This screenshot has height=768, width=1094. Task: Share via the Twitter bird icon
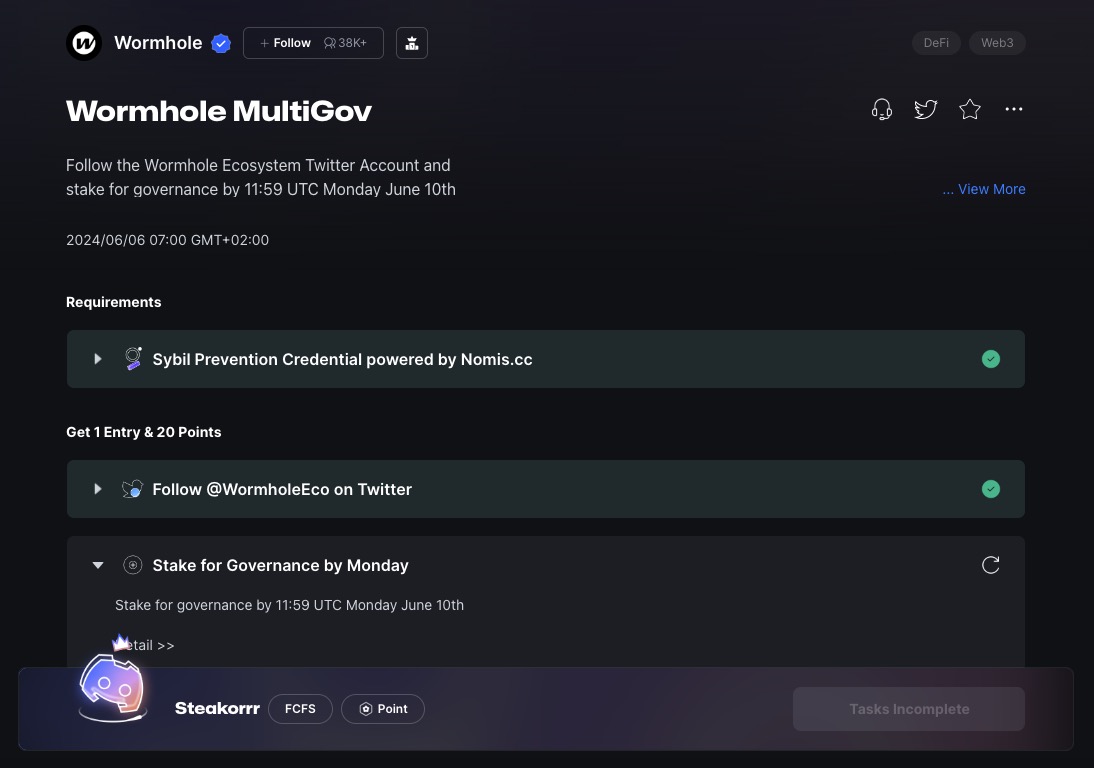(926, 109)
